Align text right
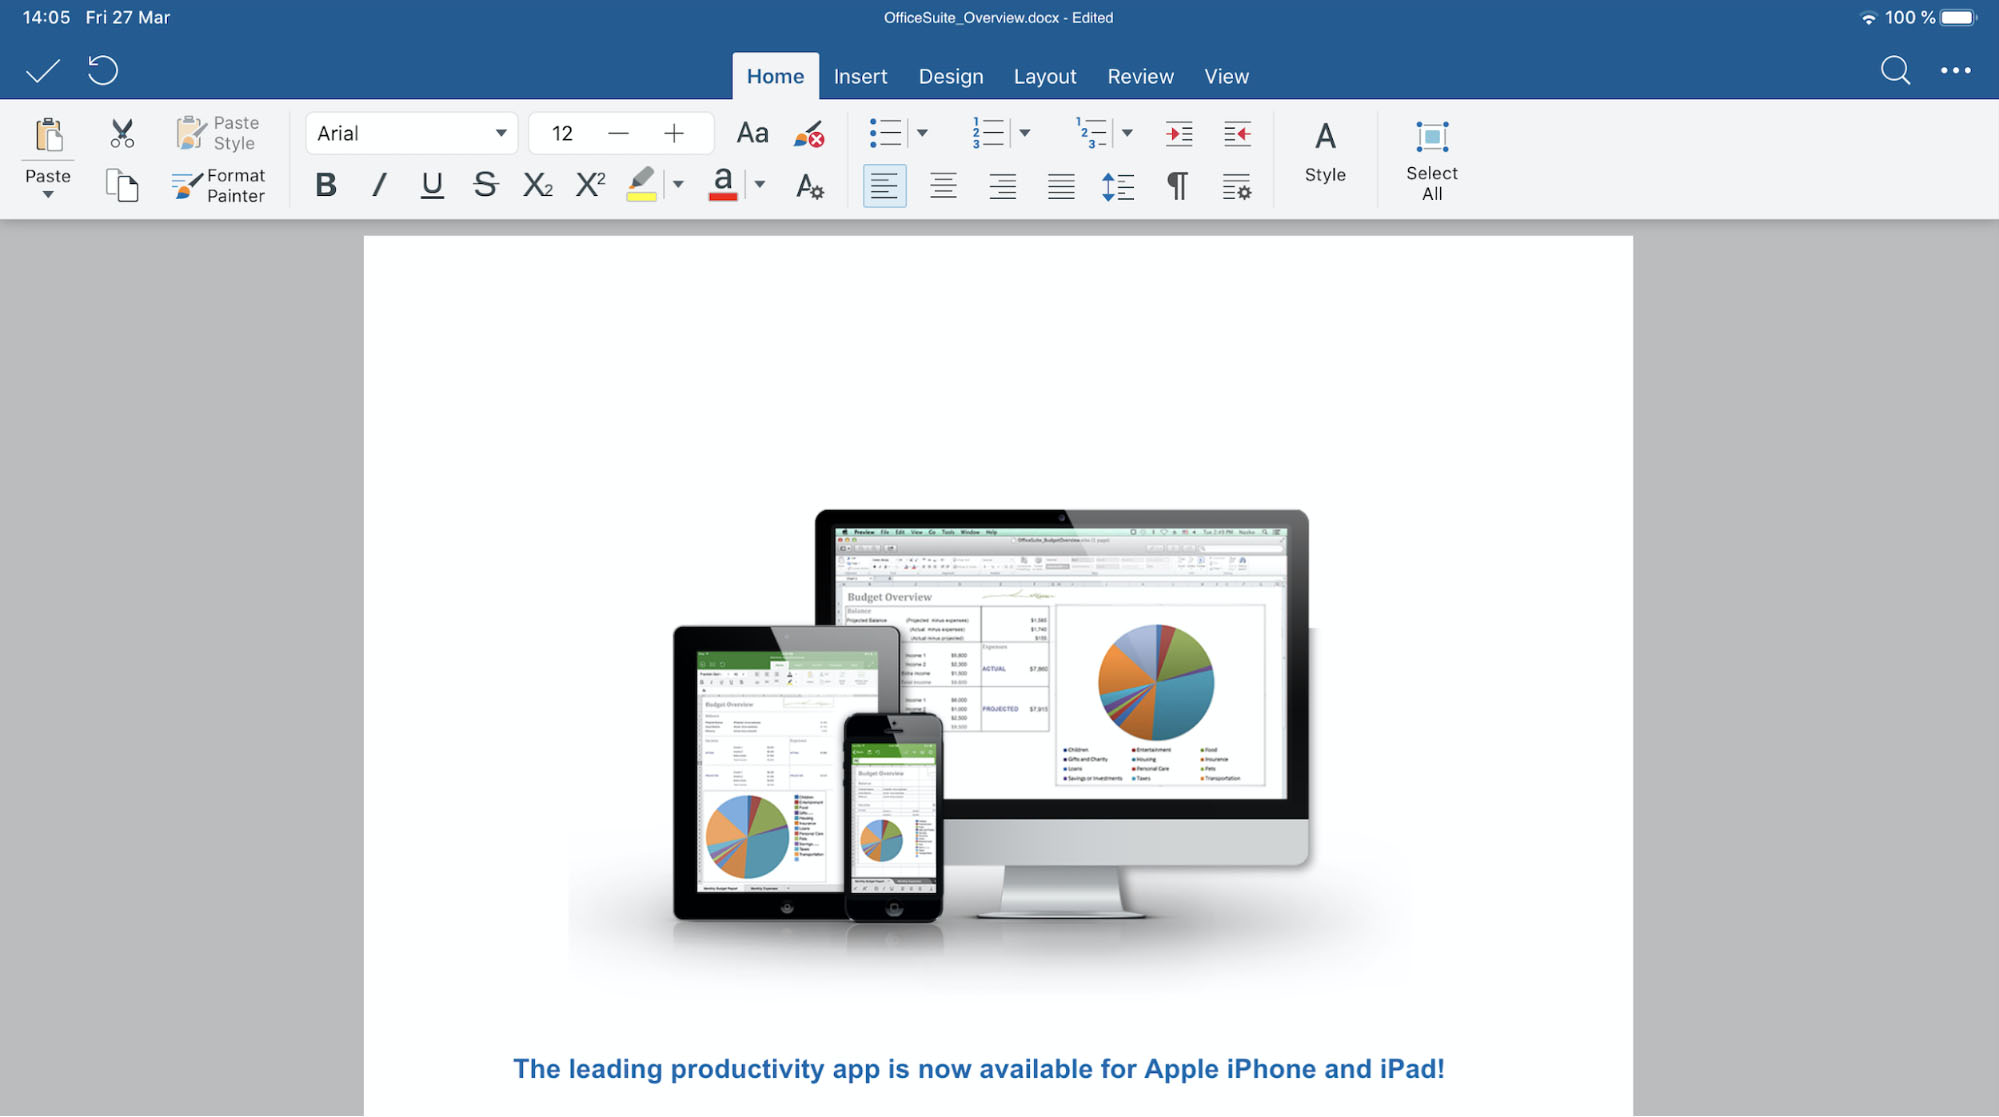 click(x=1002, y=186)
